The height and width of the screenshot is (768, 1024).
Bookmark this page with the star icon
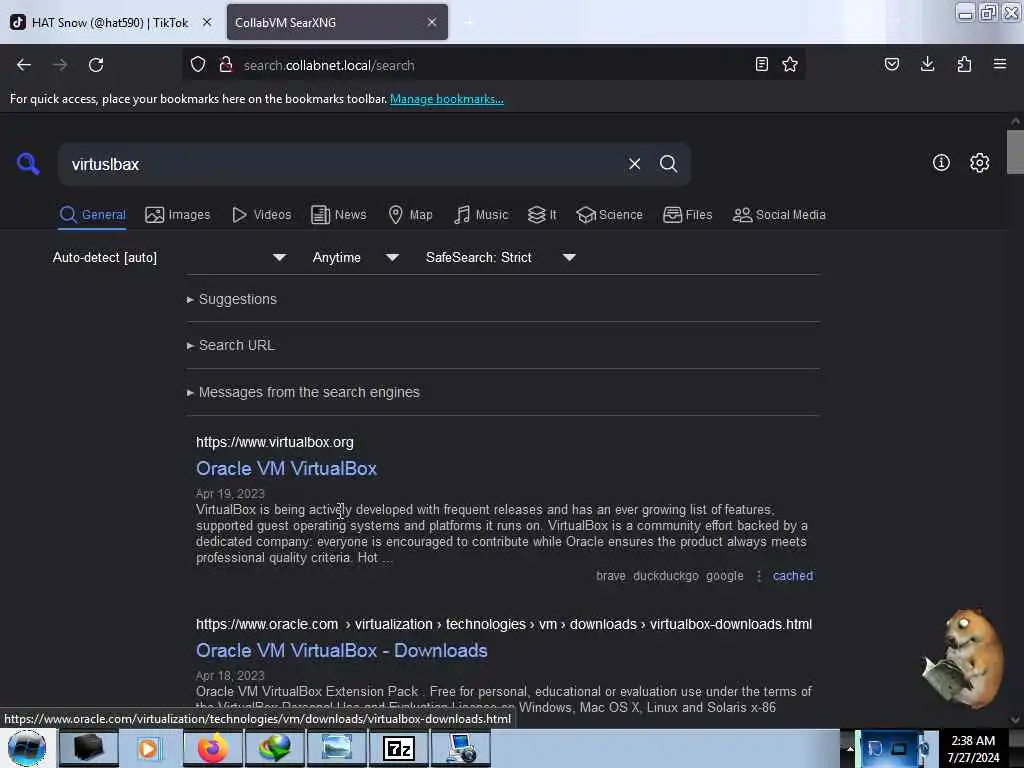(790, 64)
